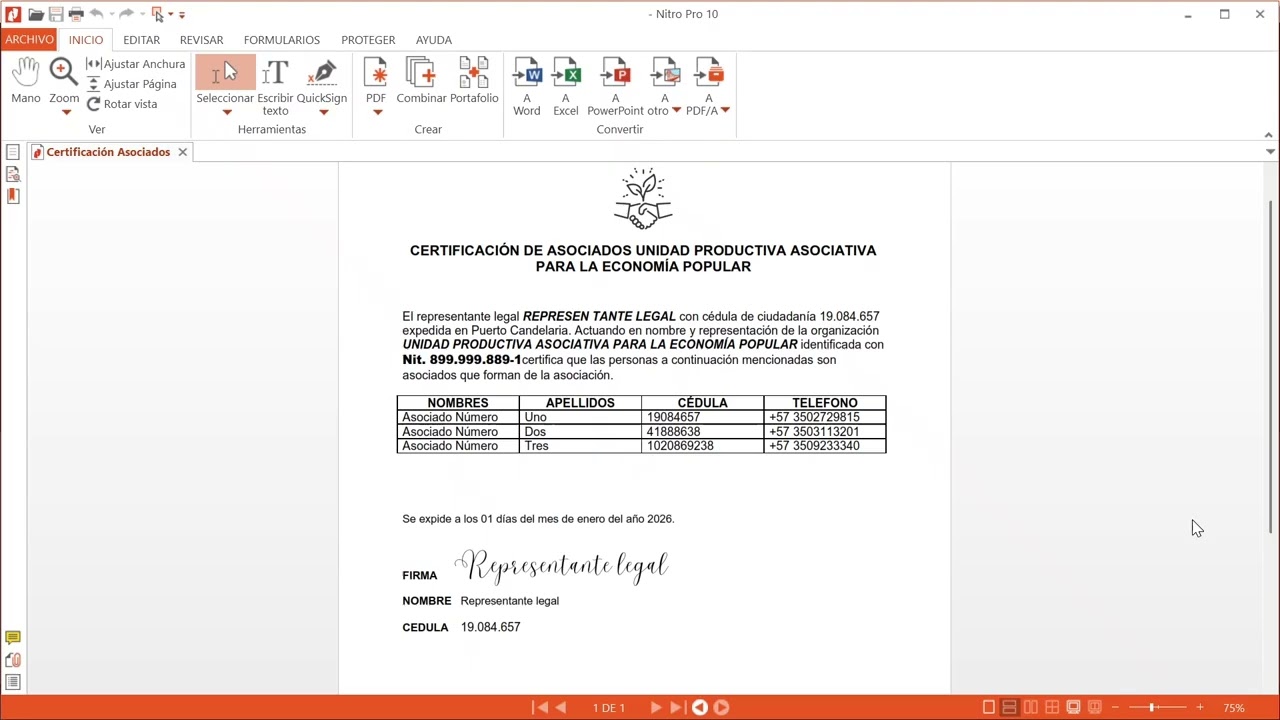Click the Undo arrow
The height and width of the screenshot is (720, 1280).
pyautogui.click(x=96, y=14)
